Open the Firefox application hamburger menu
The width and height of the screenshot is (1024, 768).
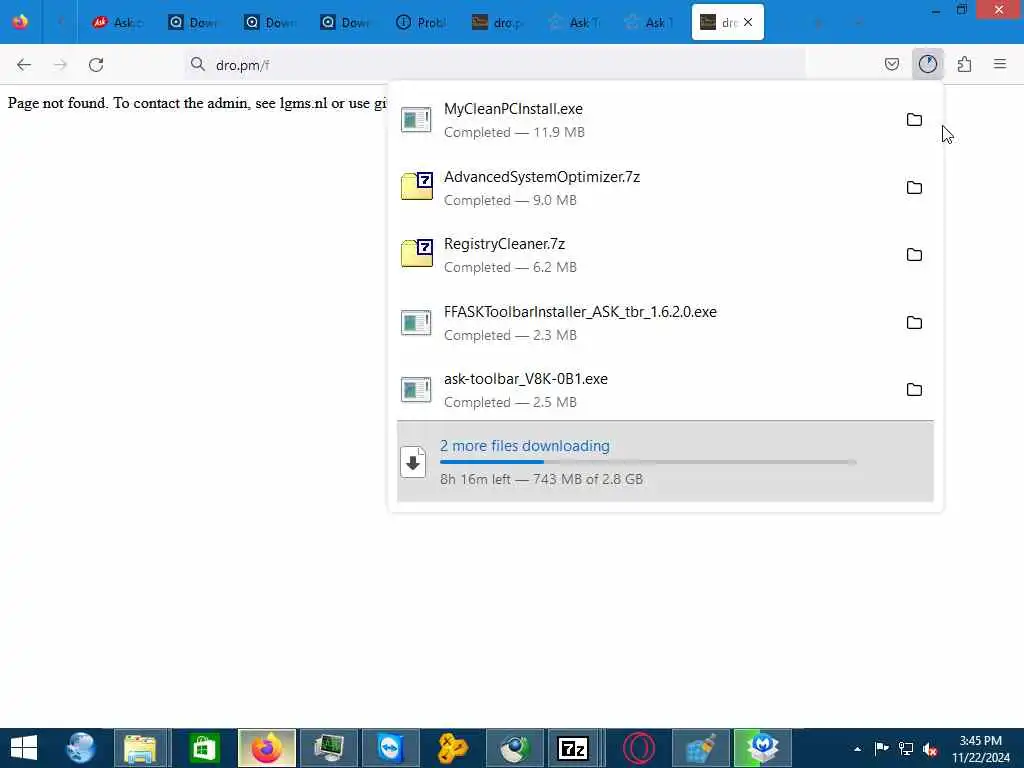click(1000, 64)
